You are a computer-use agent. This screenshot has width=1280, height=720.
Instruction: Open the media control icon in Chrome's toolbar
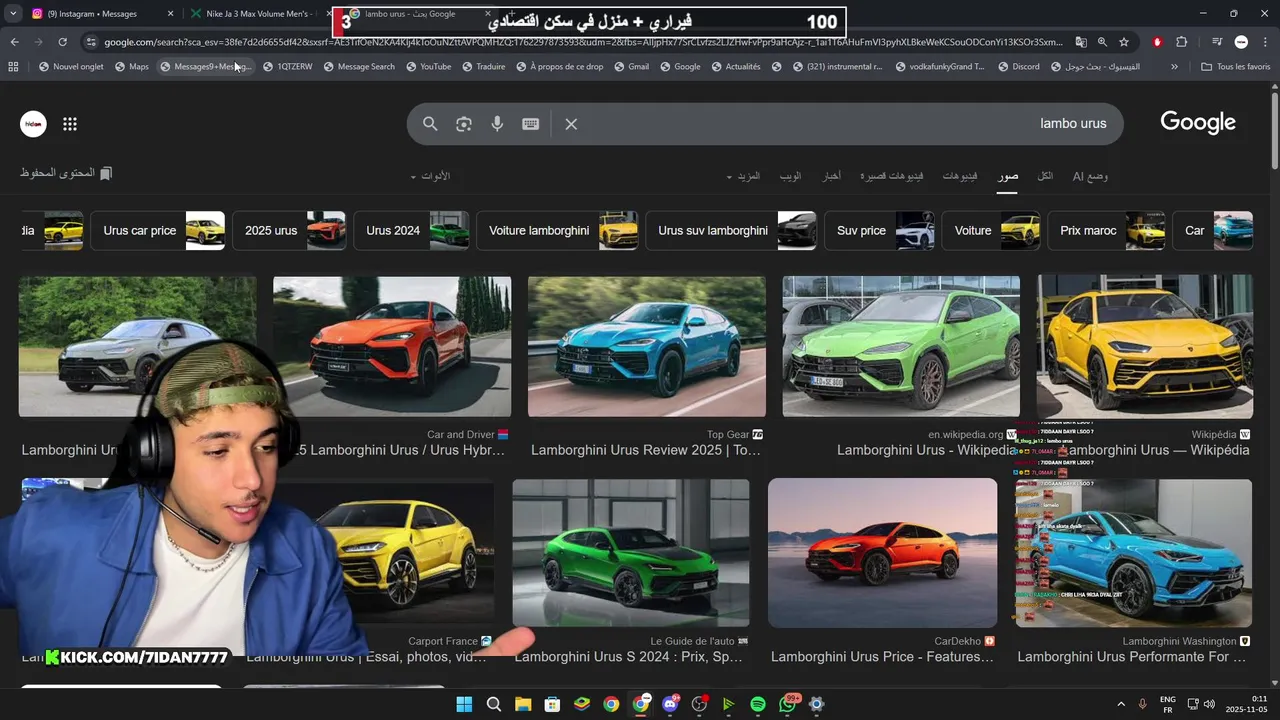click(1216, 42)
